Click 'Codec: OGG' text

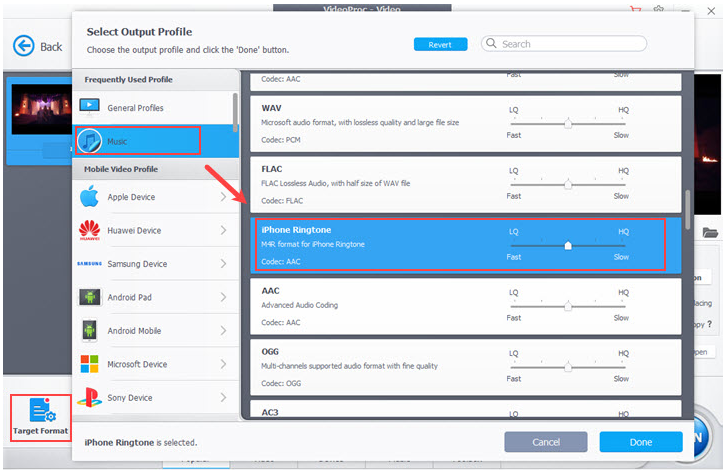point(281,383)
